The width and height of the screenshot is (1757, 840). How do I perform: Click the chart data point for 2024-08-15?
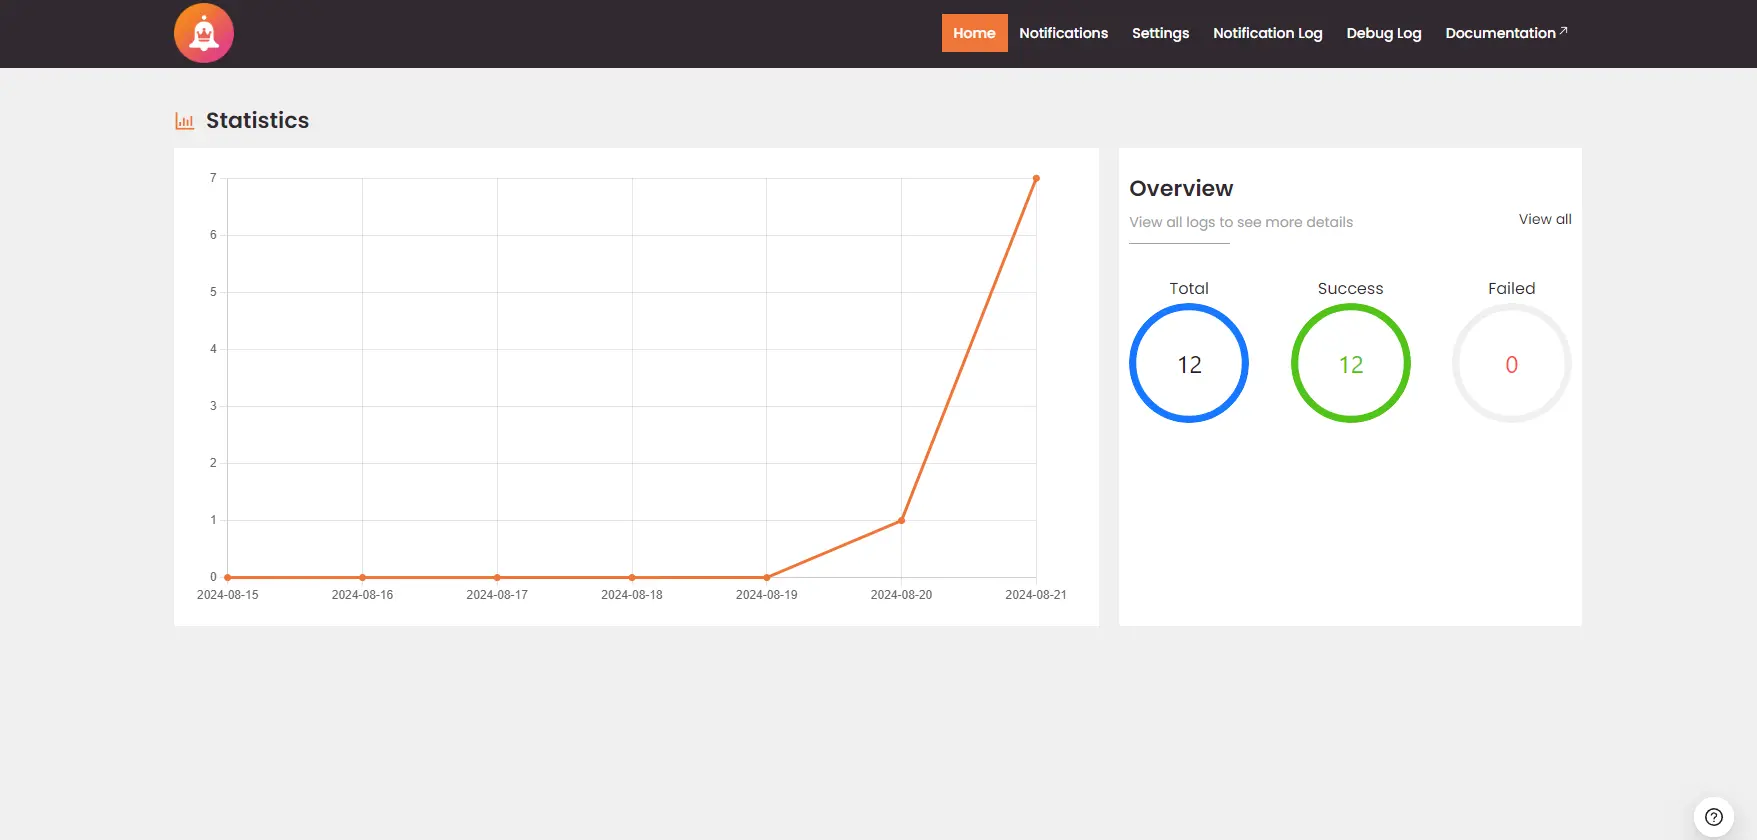[x=228, y=577]
